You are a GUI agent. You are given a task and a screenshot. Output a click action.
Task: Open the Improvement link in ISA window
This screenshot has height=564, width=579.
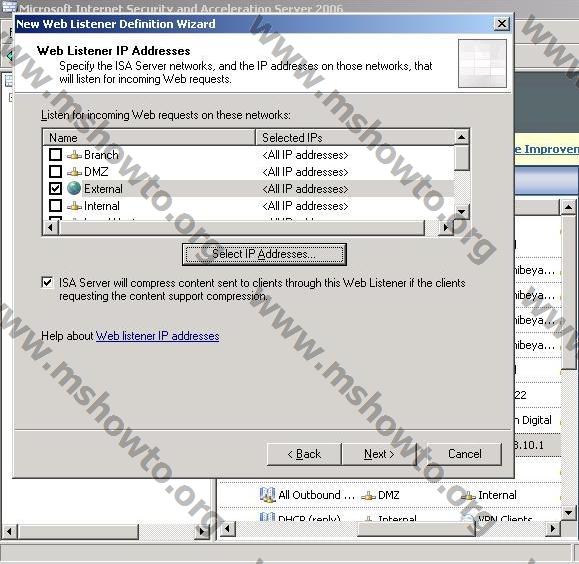[546, 149]
